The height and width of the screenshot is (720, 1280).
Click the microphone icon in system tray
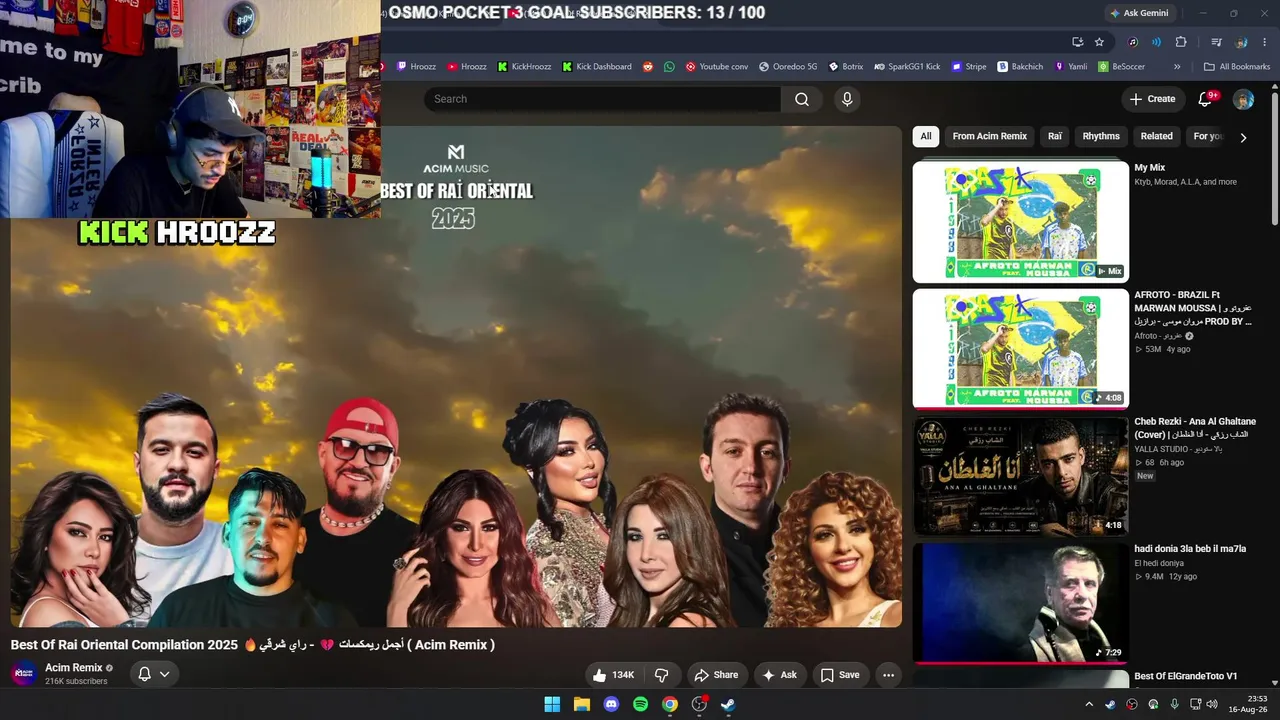1174,704
